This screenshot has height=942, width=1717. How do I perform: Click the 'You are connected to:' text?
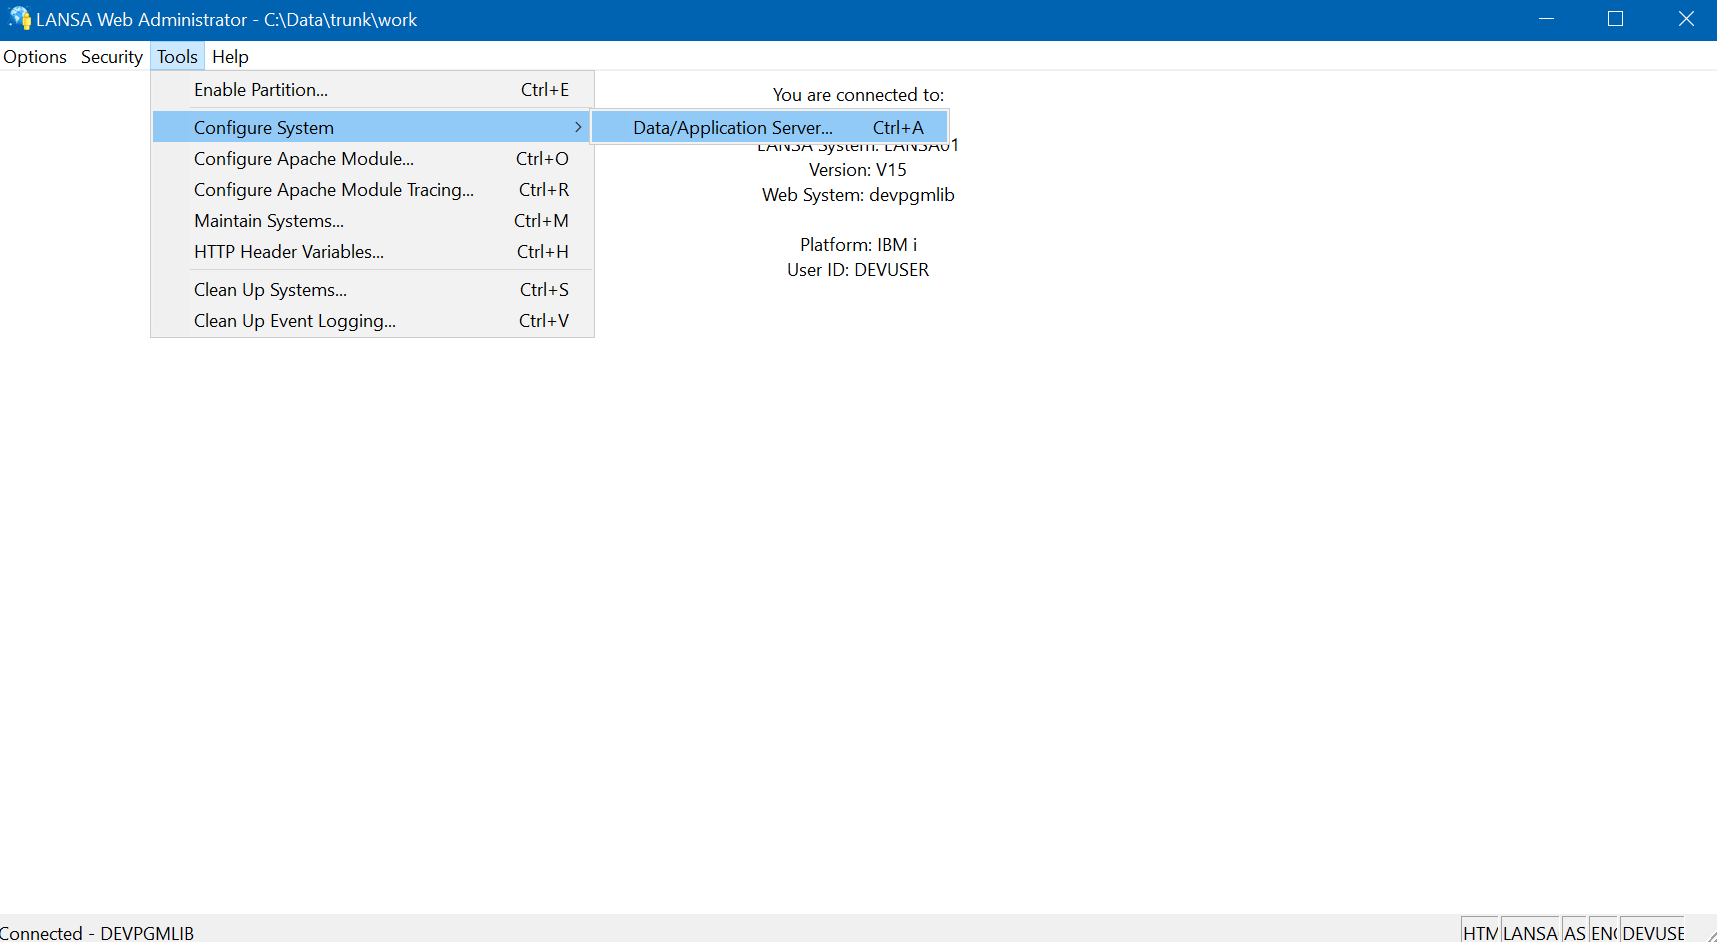pos(858,95)
